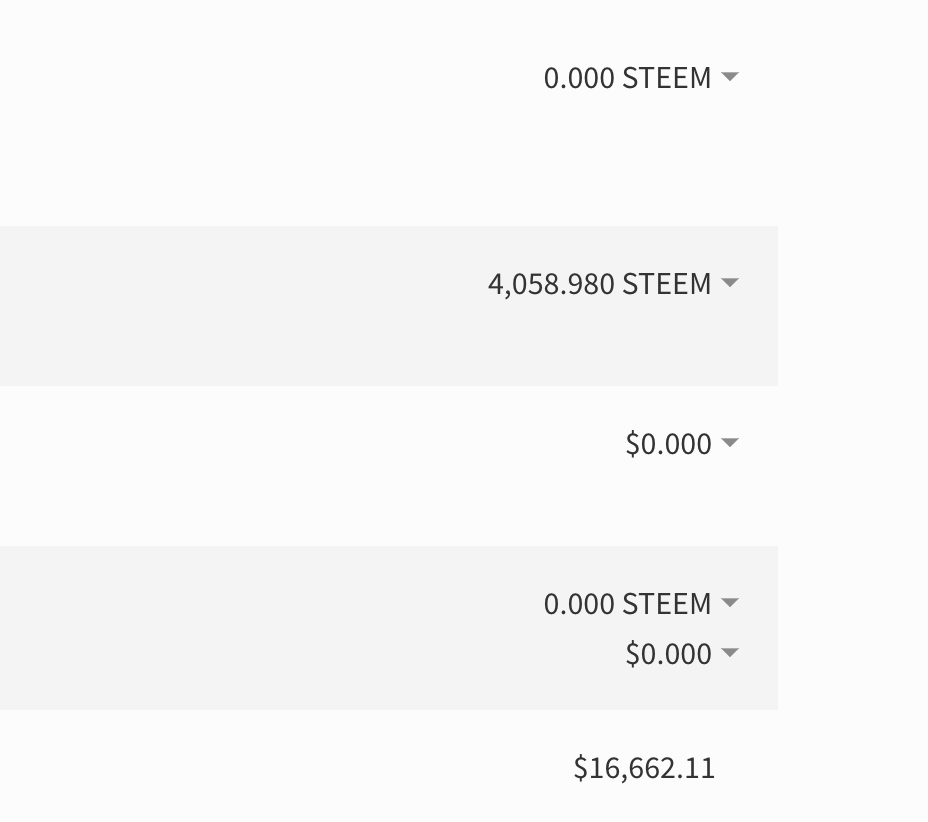Click the $0.000 text in the white row

pyautogui.click(x=668, y=444)
